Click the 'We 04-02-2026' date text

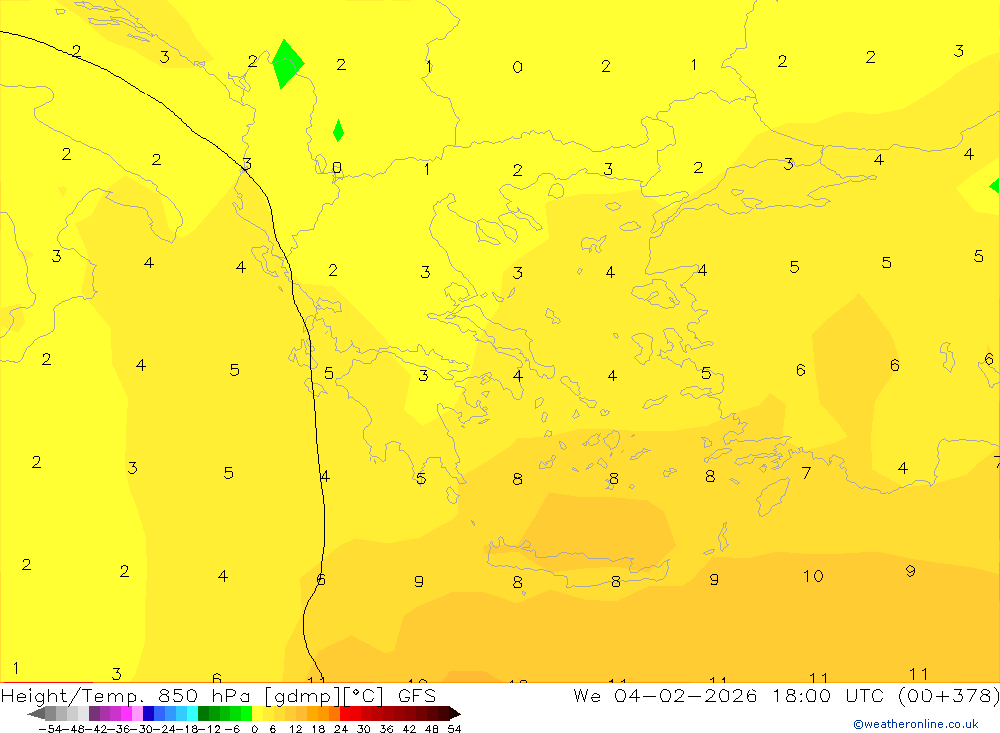(665, 695)
